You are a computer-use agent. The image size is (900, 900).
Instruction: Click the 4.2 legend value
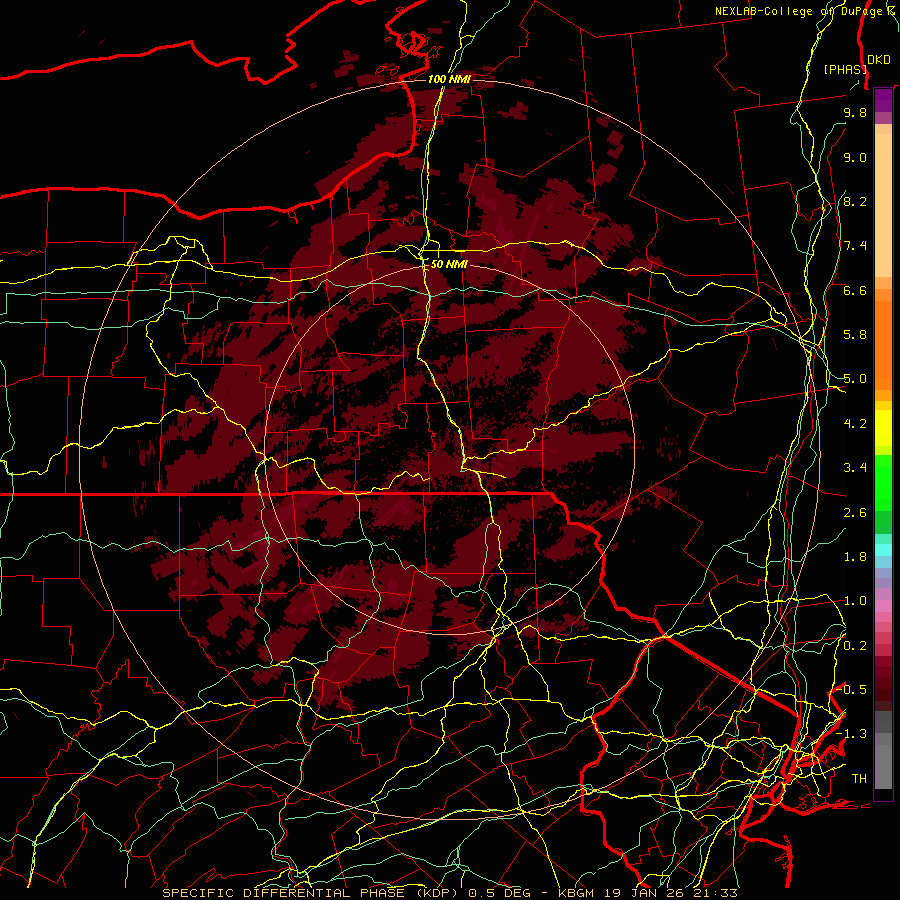tap(855, 424)
